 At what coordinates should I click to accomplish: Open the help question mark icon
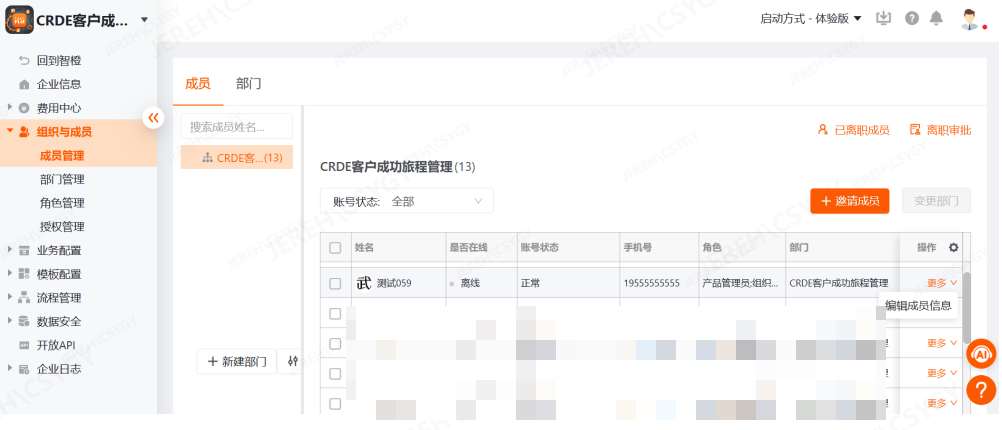911,18
